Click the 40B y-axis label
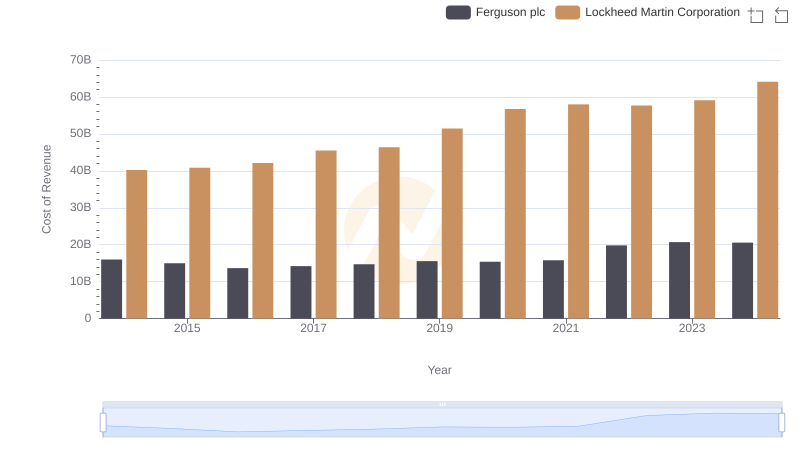Viewport: 800px width, 461px height. coord(81,170)
